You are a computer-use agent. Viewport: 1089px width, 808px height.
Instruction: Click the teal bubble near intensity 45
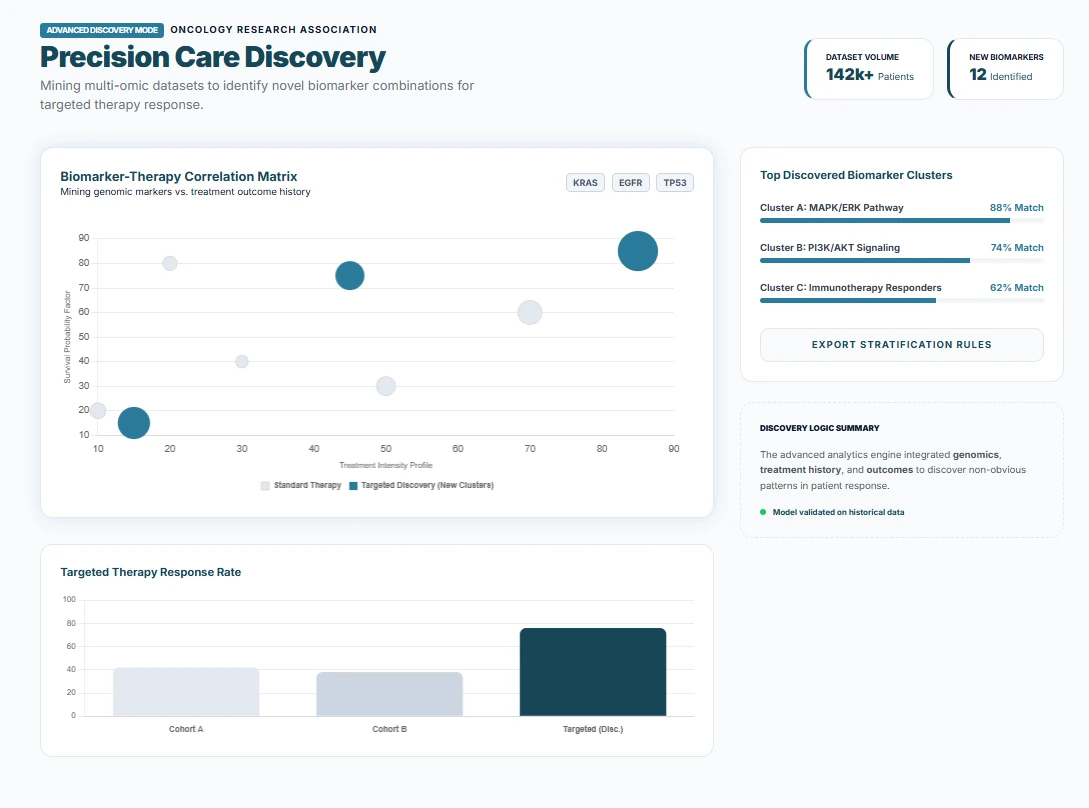click(x=349, y=276)
